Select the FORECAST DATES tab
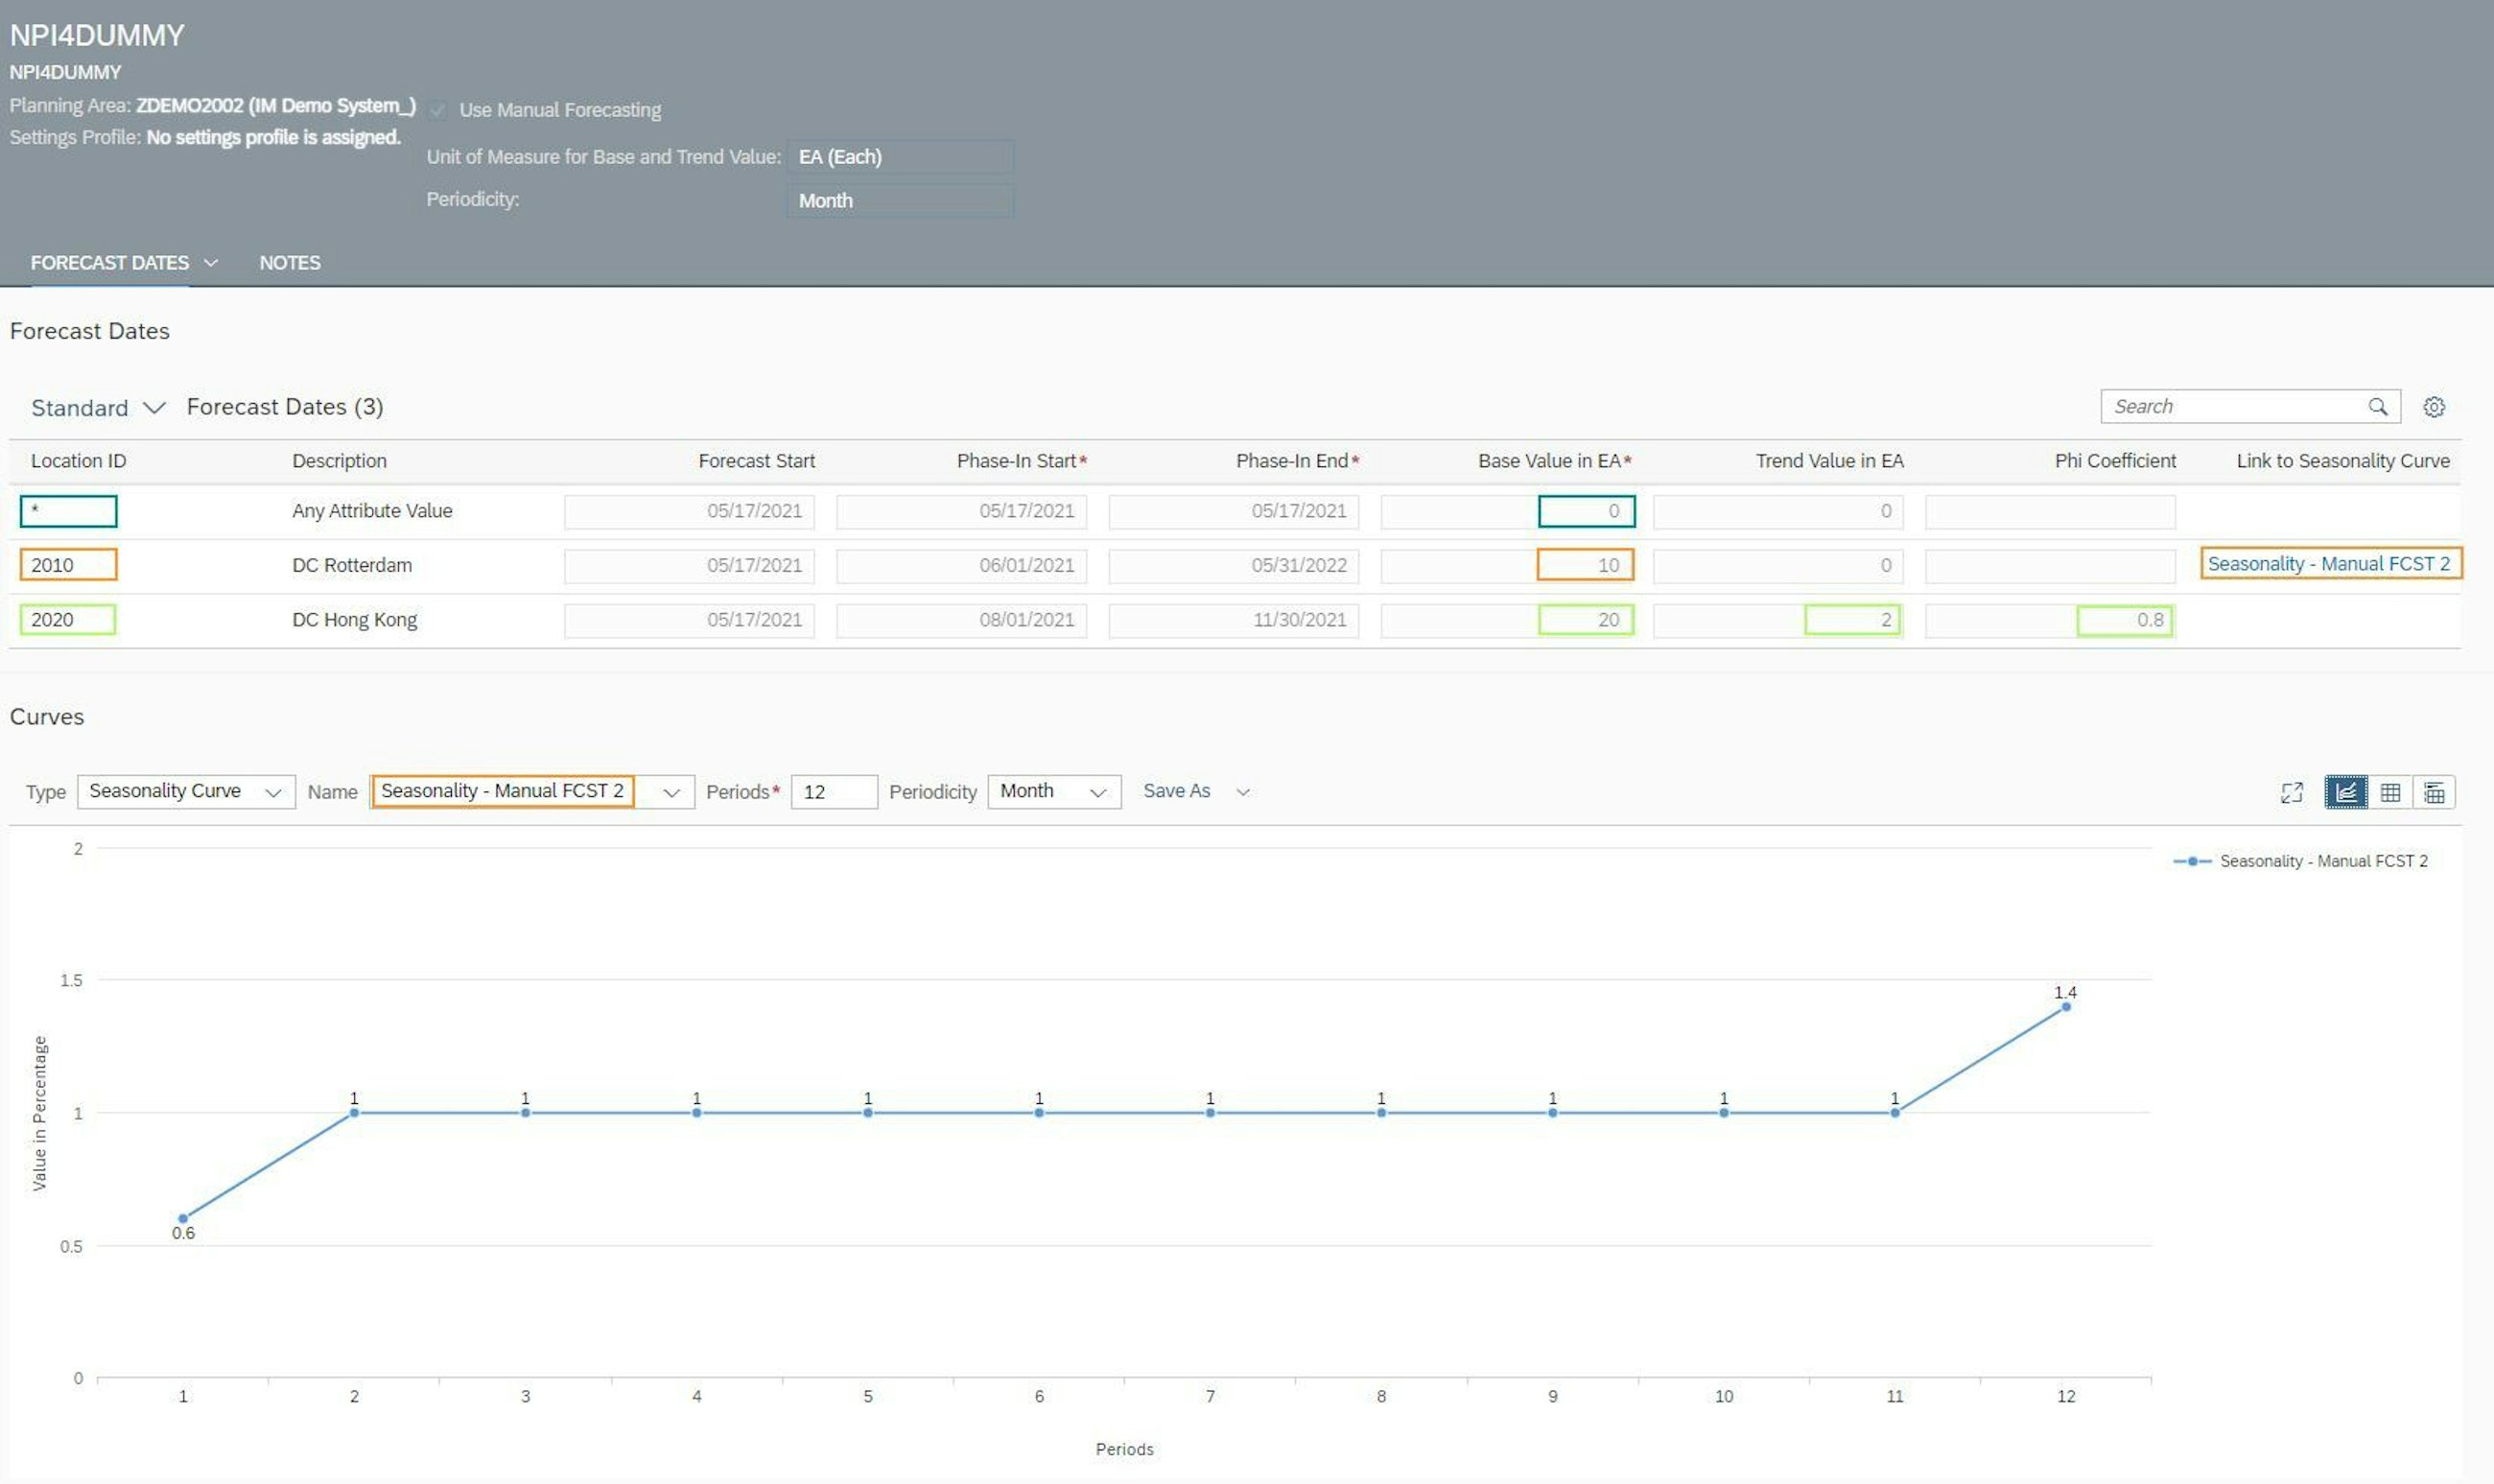 (x=110, y=263)
